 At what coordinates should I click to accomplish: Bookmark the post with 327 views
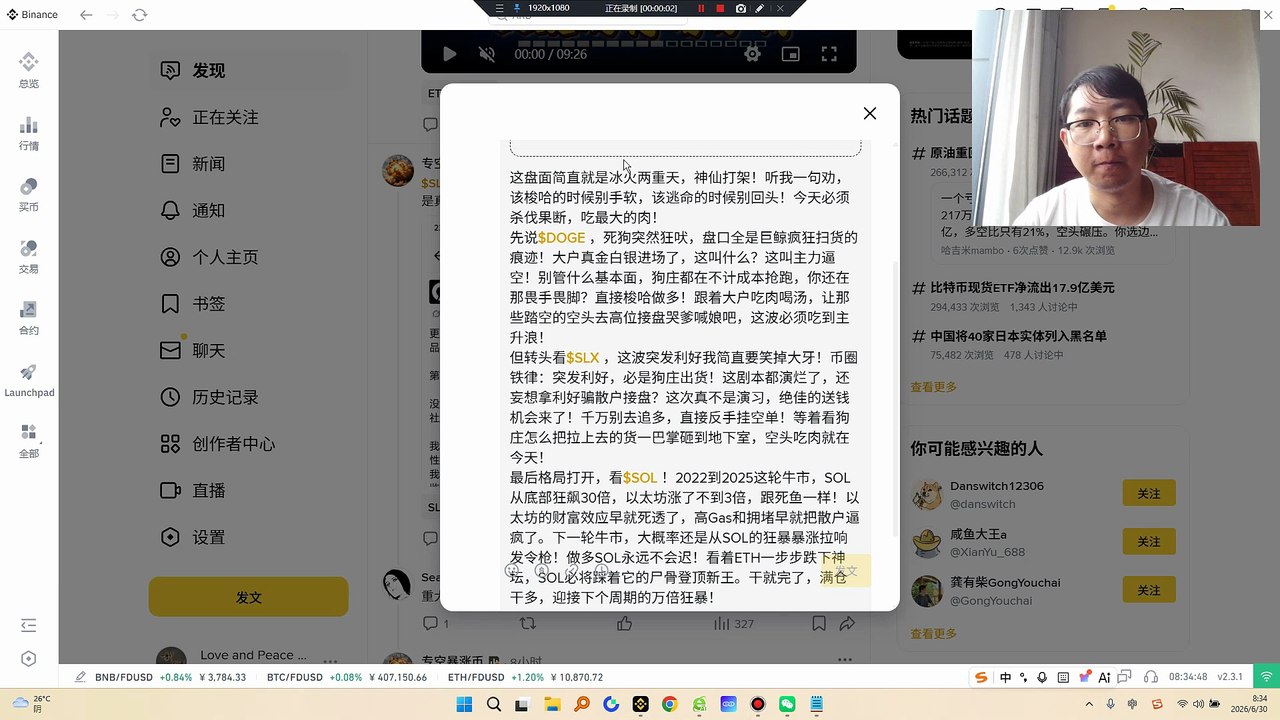[818, 623]
